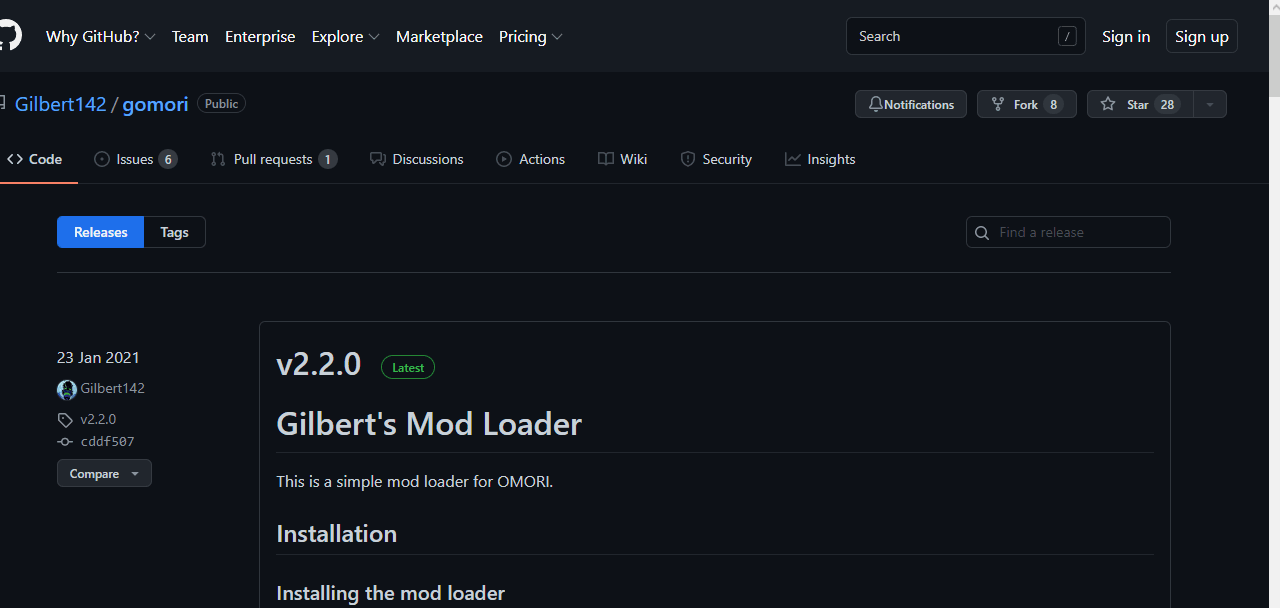The image size is (1280, 608).
Task: Open commit cddf507
Action: [108, 441]
